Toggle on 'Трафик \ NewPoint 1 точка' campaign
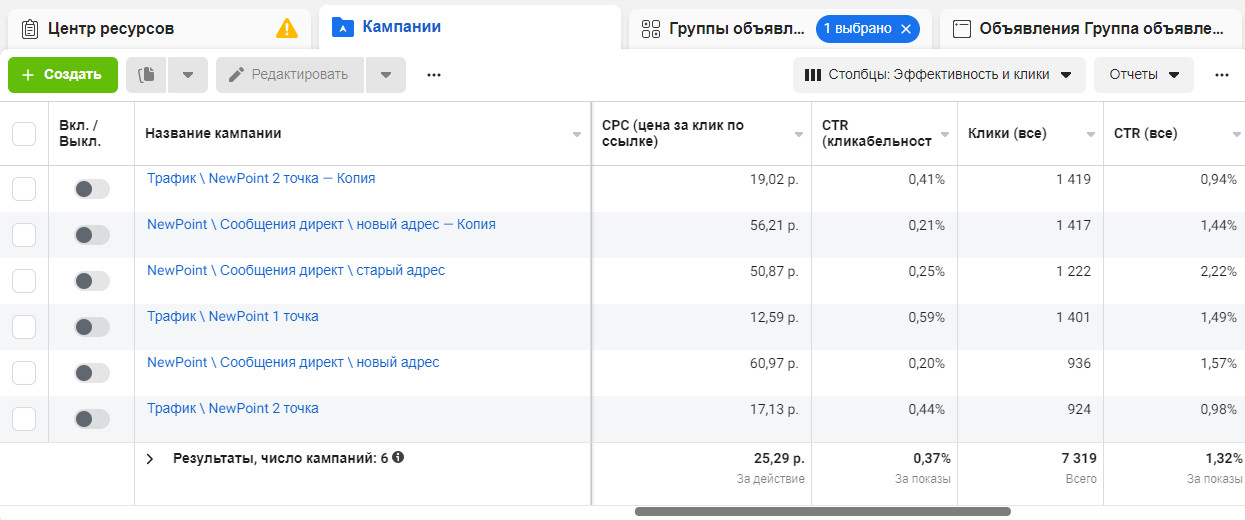Image resolution: width=1245 pixels, height=520 pixels. 91,327
